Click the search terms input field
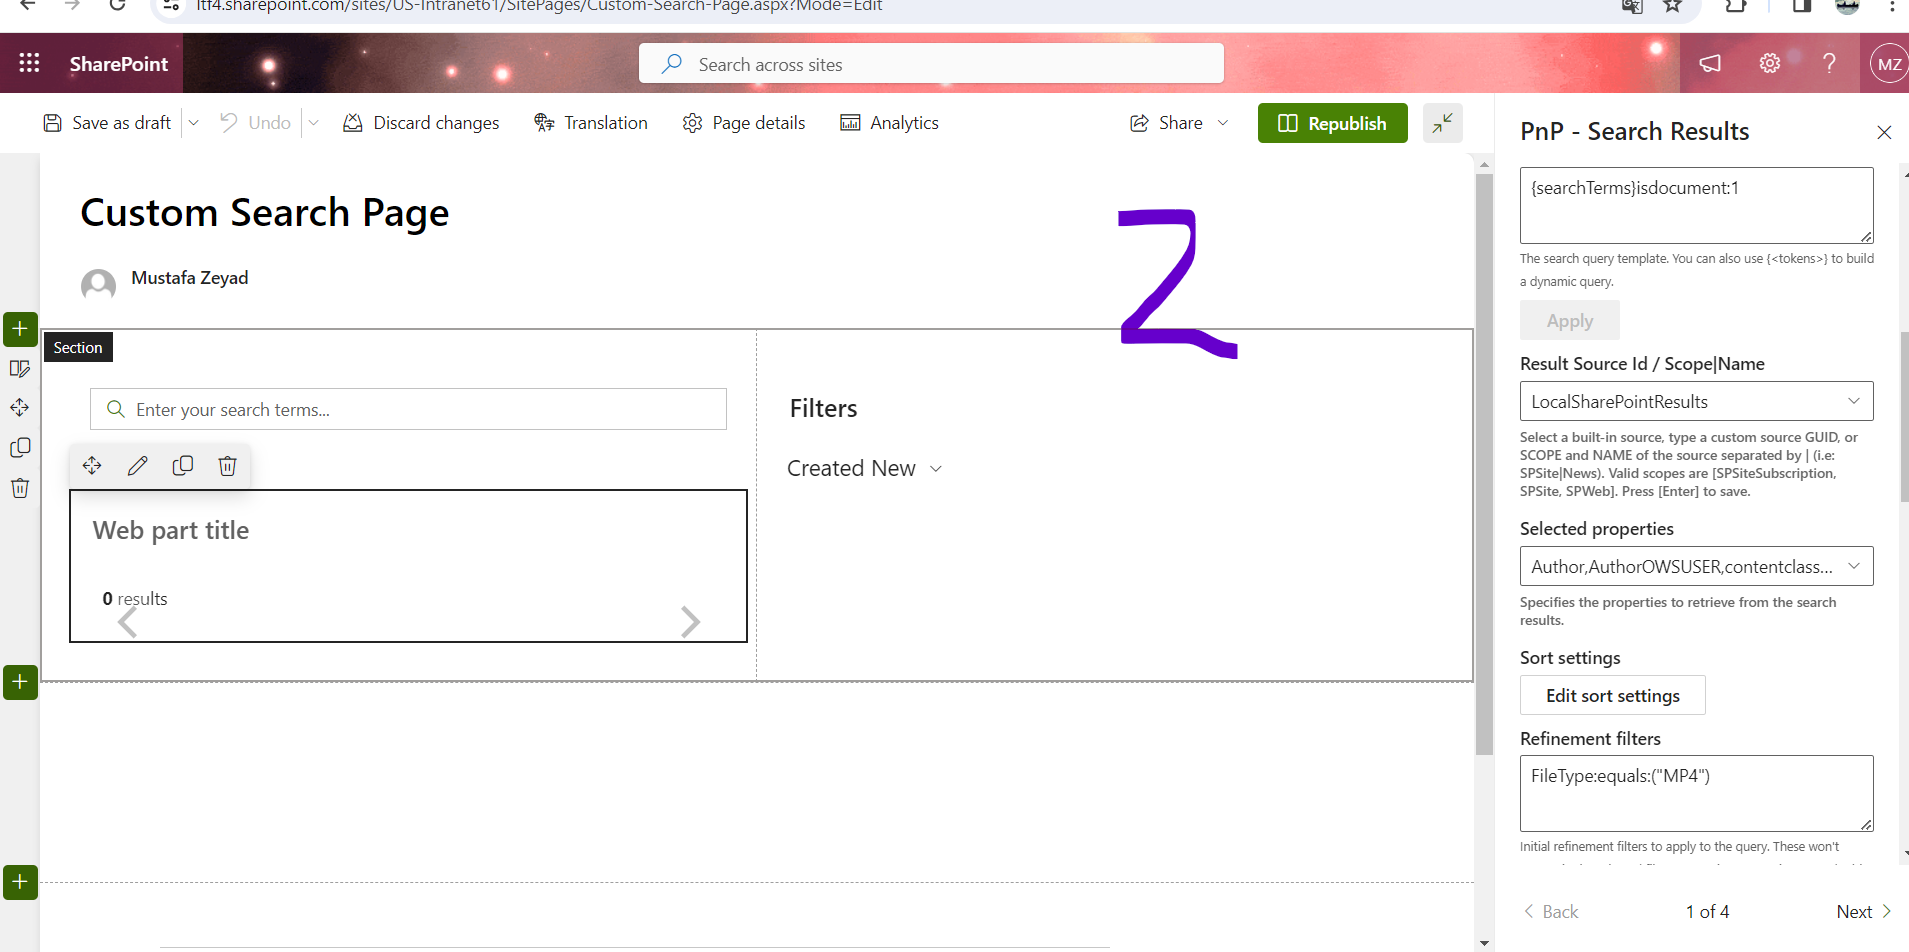This screenshot has width=1909, height=952. [407, 409]
